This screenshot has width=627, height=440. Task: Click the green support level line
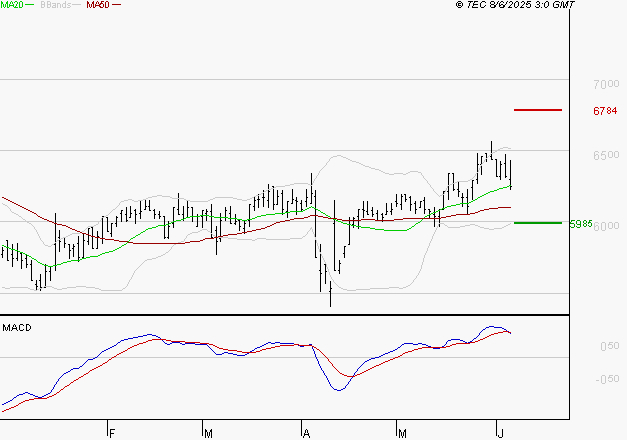pyautogui.click(x=538, y=223)
